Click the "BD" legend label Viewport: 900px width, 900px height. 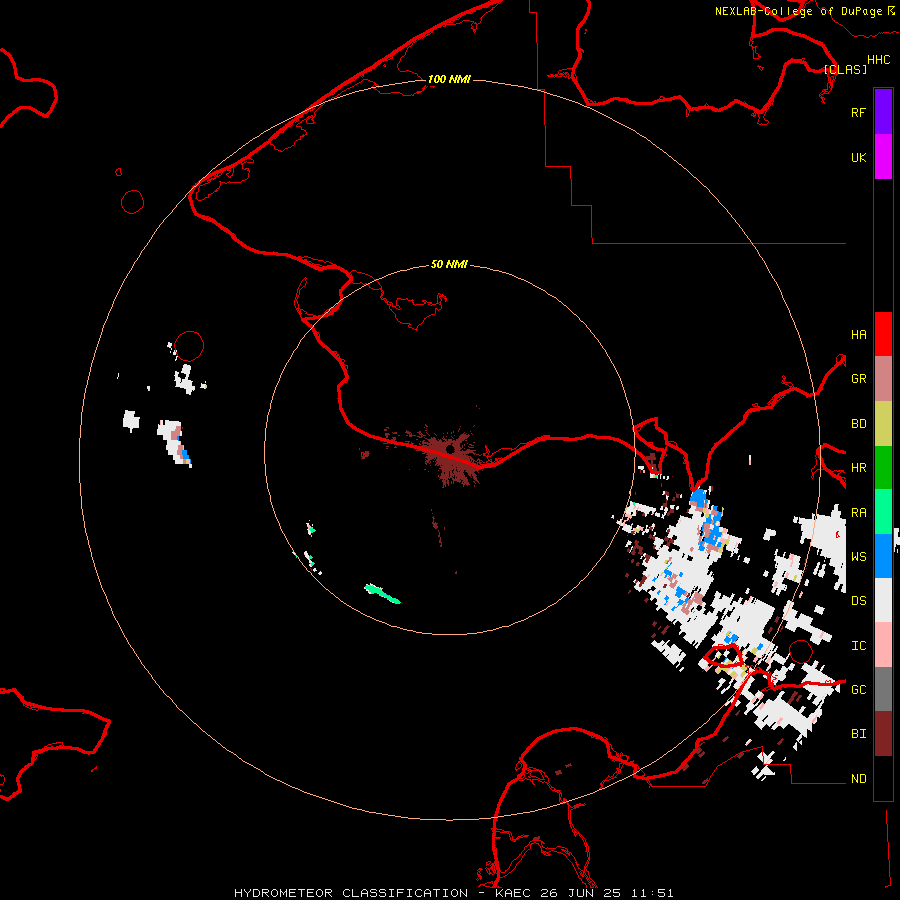coord(858,424)
